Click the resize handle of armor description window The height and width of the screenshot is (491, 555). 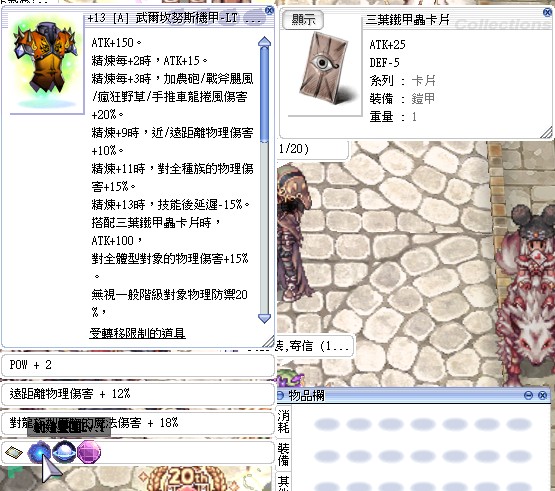coord(269,342)
